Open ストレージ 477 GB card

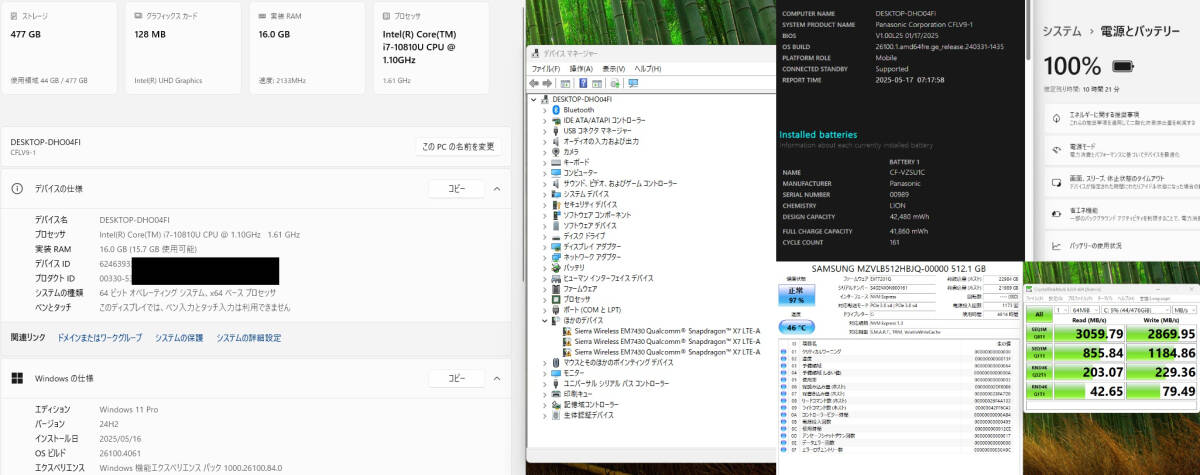tap(60, 47)
